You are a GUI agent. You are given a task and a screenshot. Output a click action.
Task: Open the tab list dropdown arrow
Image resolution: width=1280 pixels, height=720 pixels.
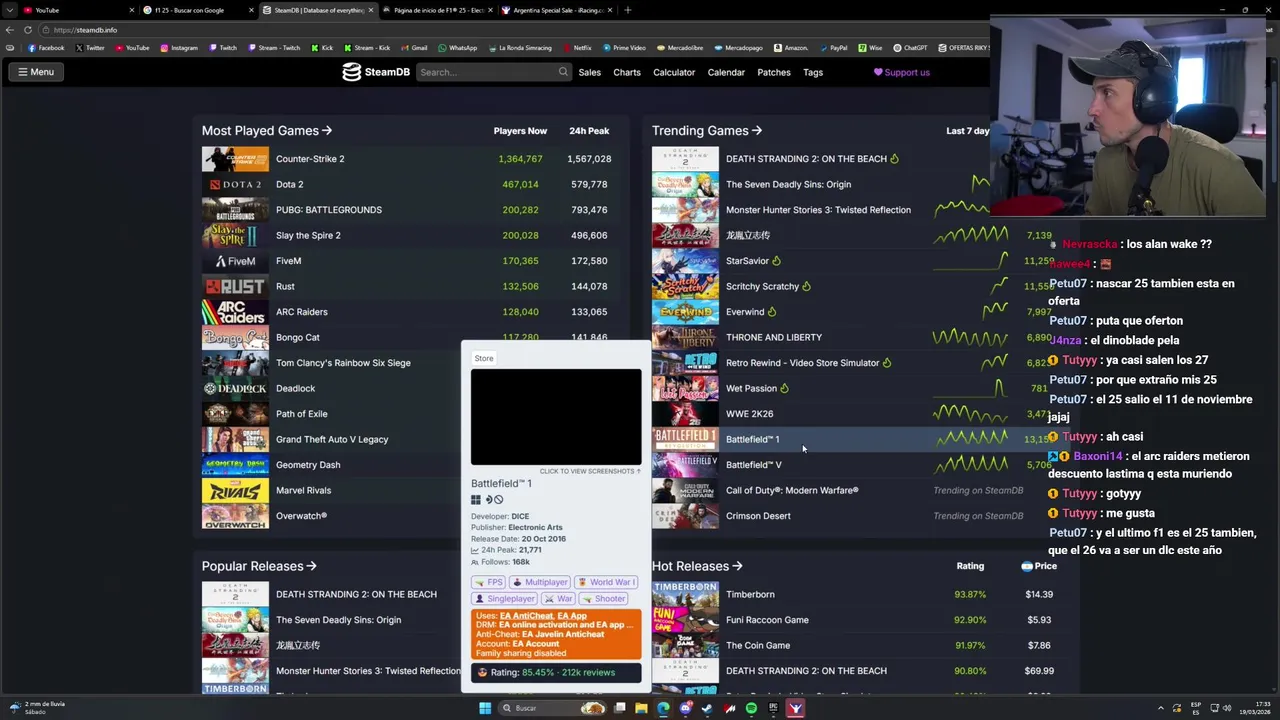point(10,10)
